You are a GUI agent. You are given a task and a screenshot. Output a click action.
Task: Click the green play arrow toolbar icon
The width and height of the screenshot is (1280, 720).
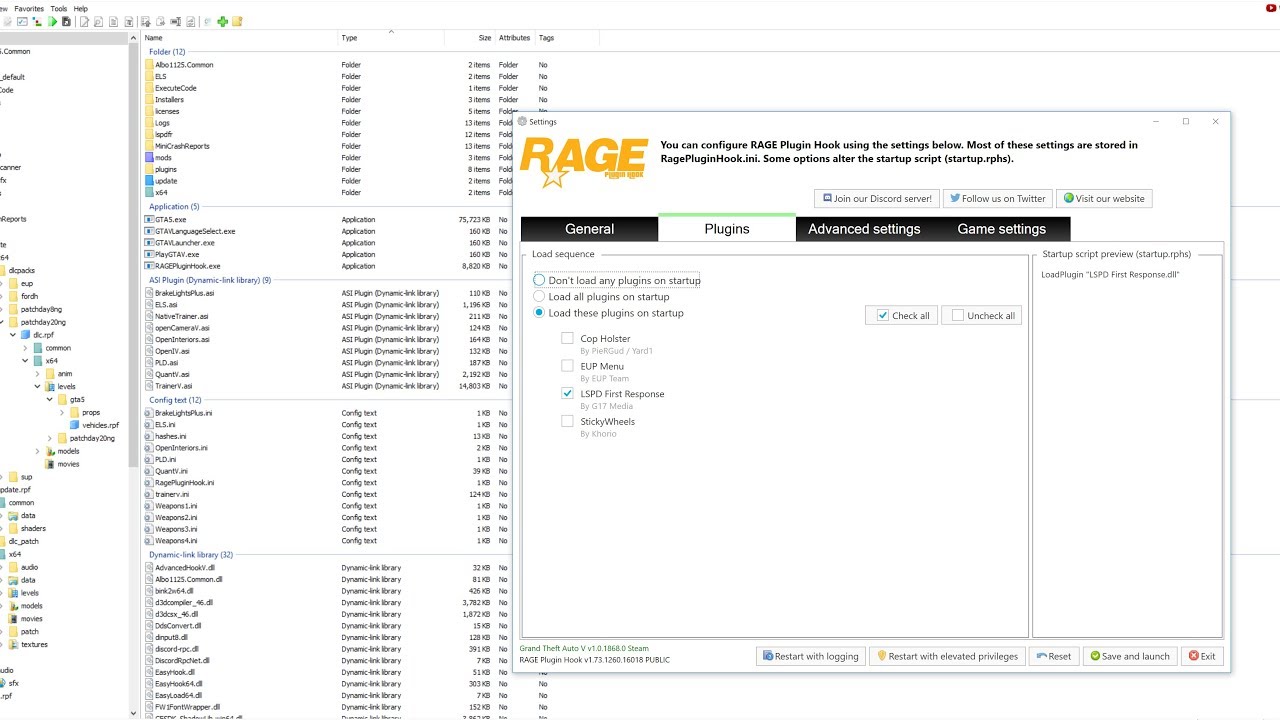[x=53, y=21]
